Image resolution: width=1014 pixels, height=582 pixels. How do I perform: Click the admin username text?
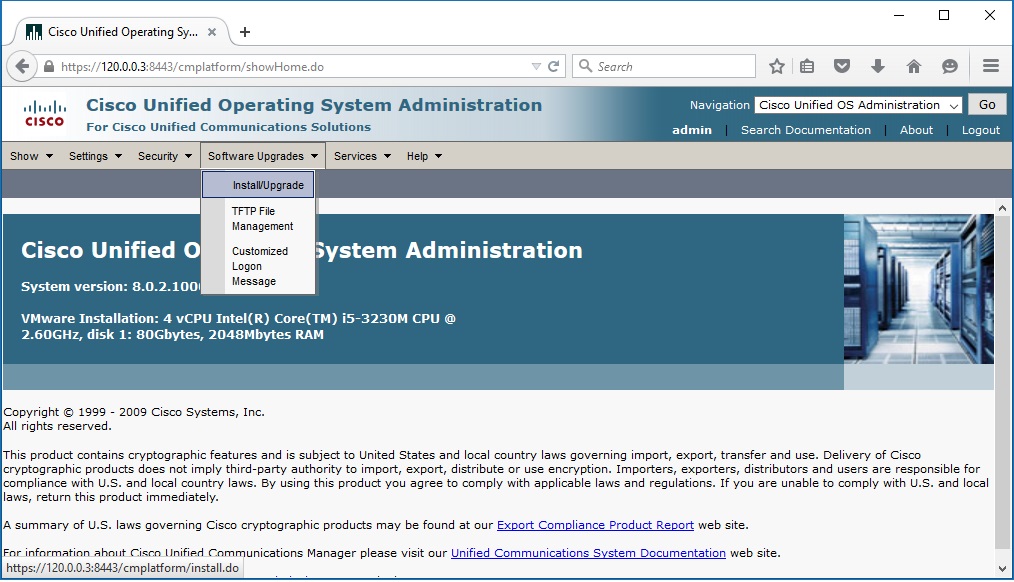(x=691, y=130)
